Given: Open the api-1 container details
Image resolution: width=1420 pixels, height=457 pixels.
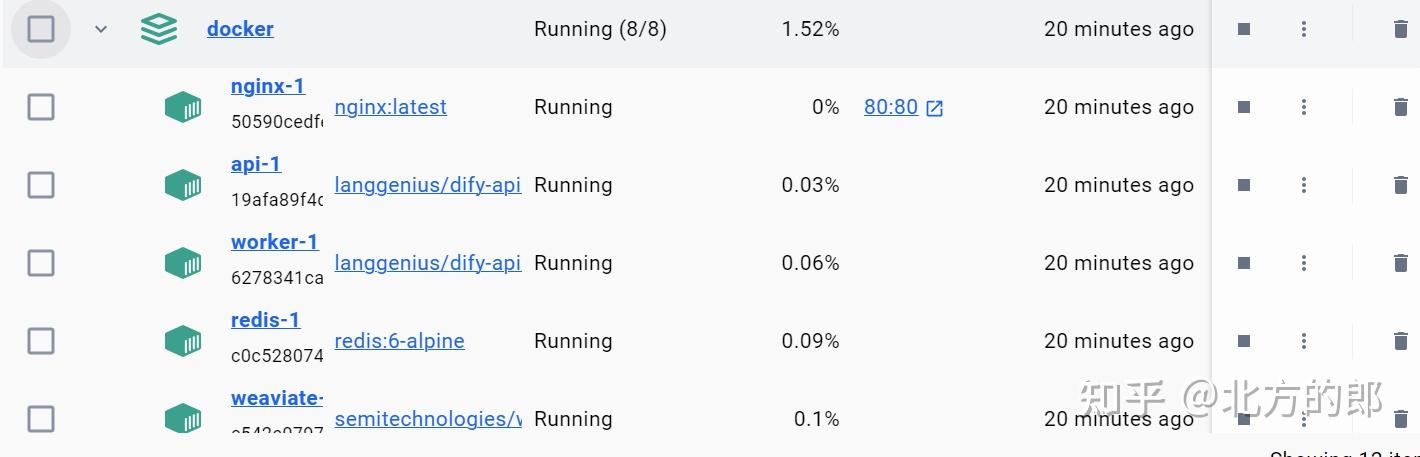Looking at the screenshot, I should coord(256,164).
